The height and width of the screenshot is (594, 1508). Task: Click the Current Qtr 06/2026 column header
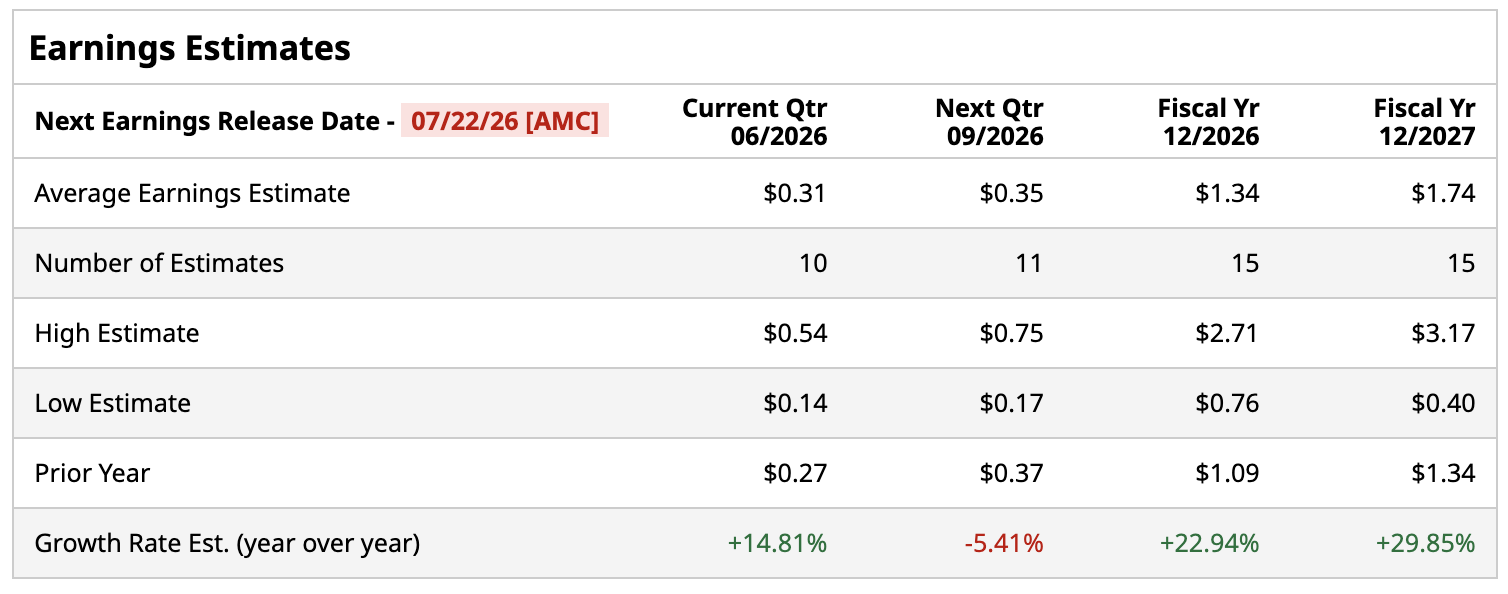[755, 122]
